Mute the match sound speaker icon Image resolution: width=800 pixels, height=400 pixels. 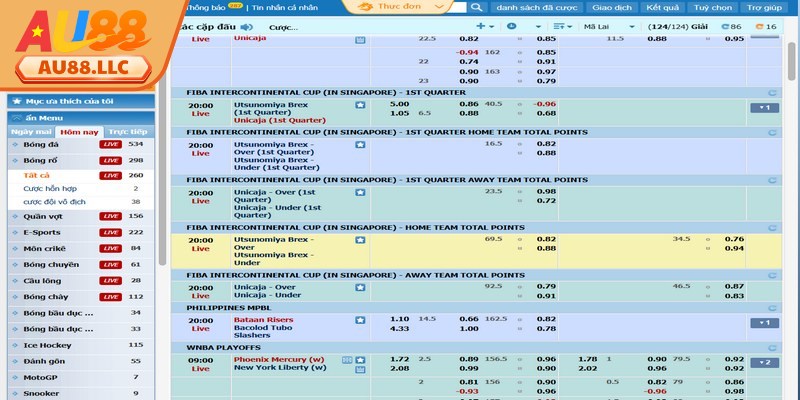tap(246, 27)
